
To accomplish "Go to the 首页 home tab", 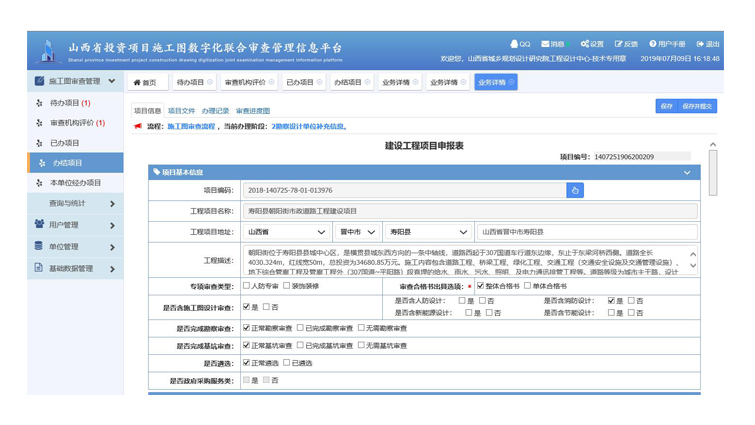I will pos(146,83).
